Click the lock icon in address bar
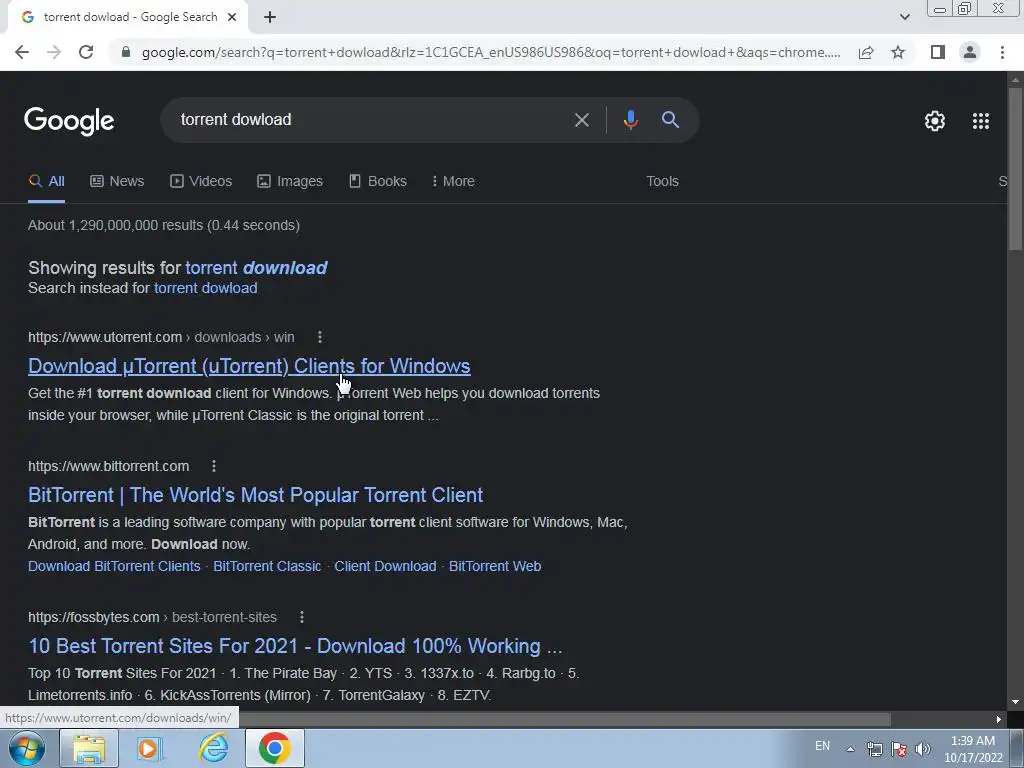This screenshot has height=768, width=1024. click(126, 52)
